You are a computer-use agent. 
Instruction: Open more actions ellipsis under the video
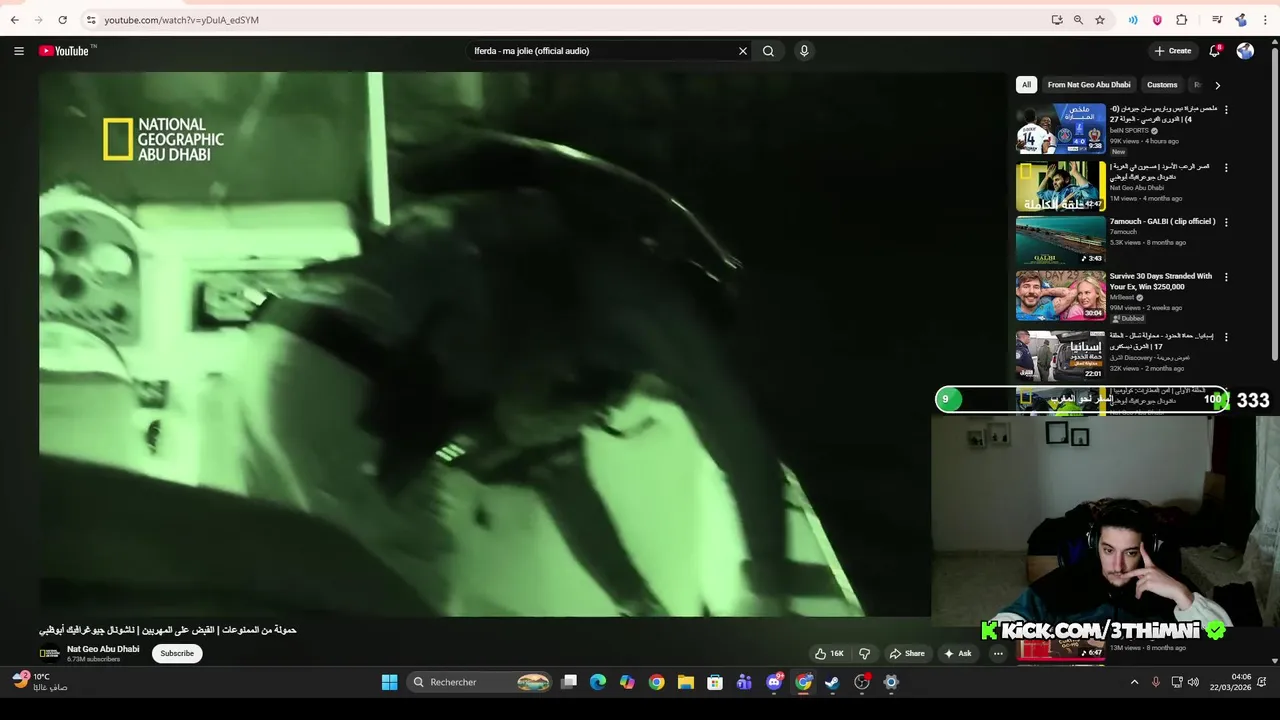tap(998, 653)
